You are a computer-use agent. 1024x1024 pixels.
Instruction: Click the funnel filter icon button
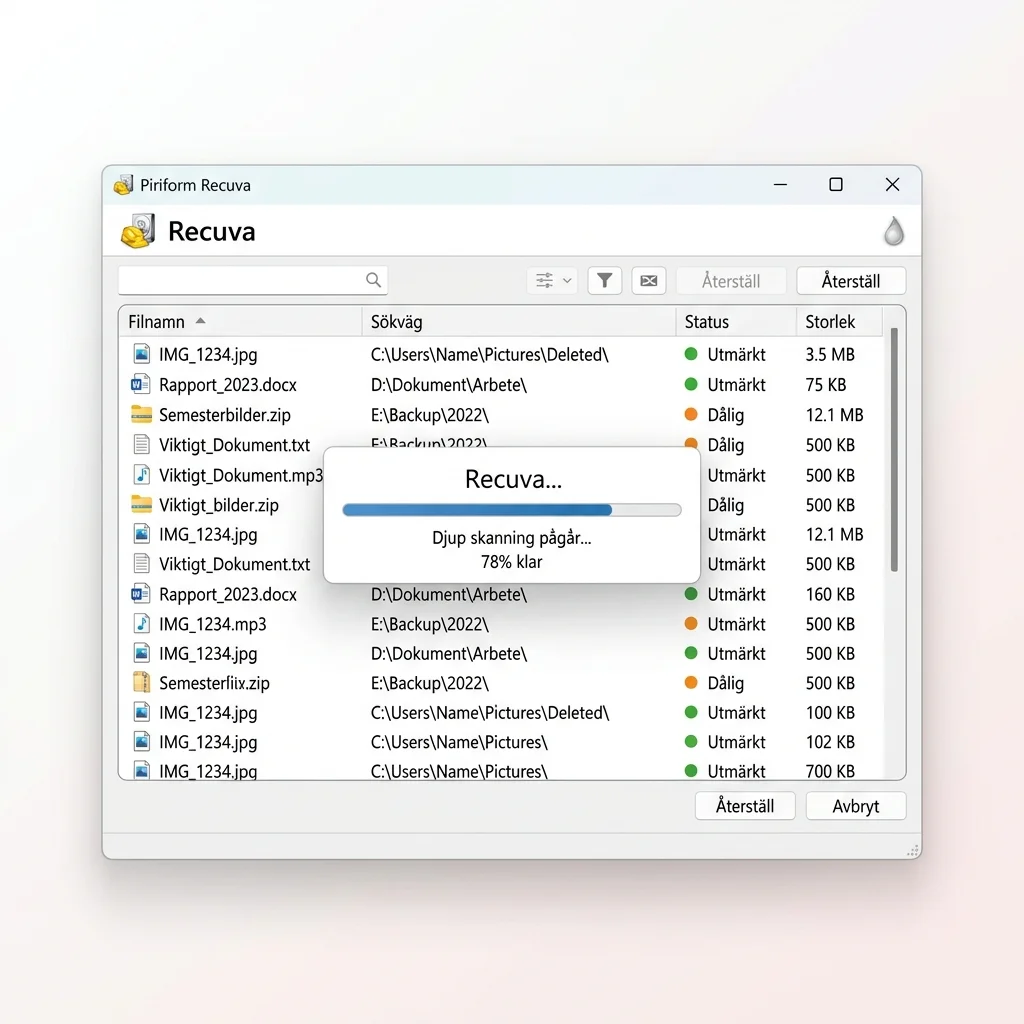tap(605, 281)
